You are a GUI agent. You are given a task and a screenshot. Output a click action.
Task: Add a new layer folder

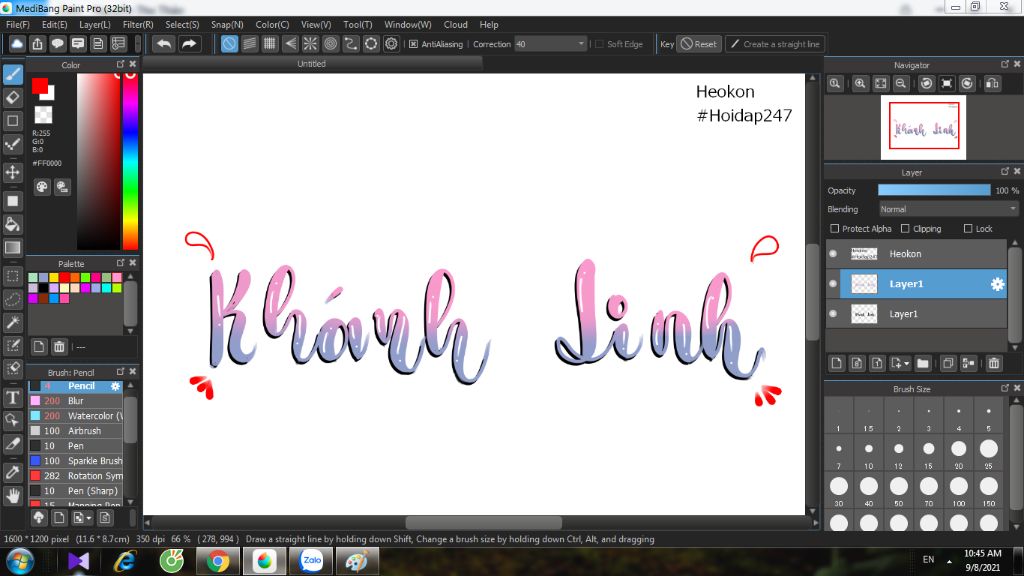[x=923, y=363]
